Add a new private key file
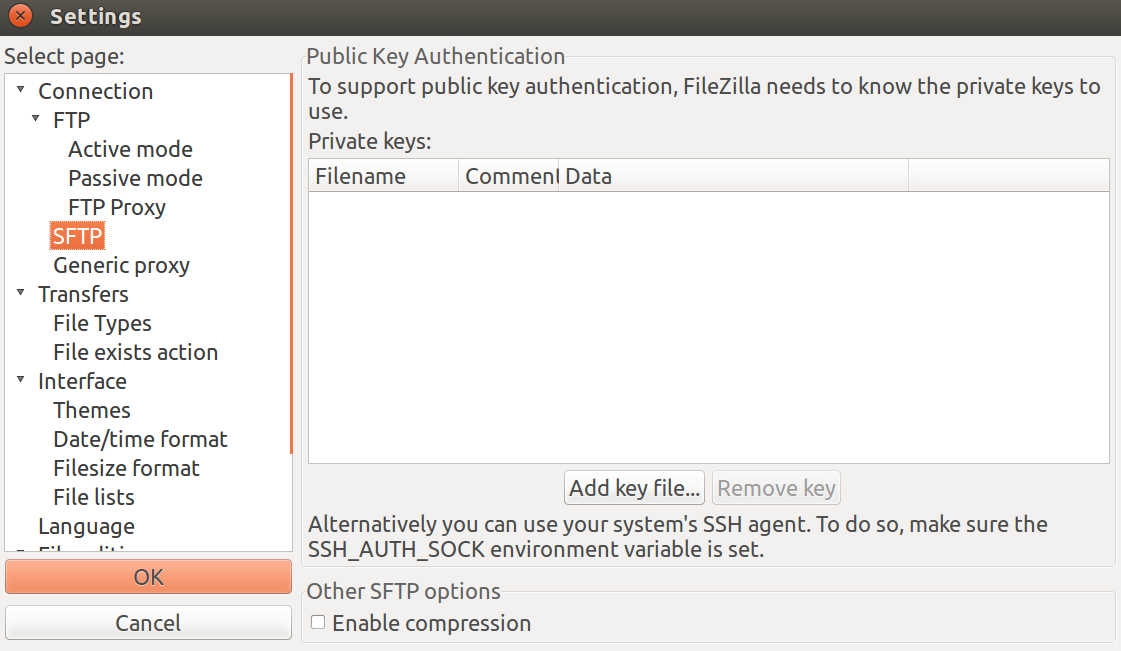Viewport: 1121px width, 651px height. 633,487
